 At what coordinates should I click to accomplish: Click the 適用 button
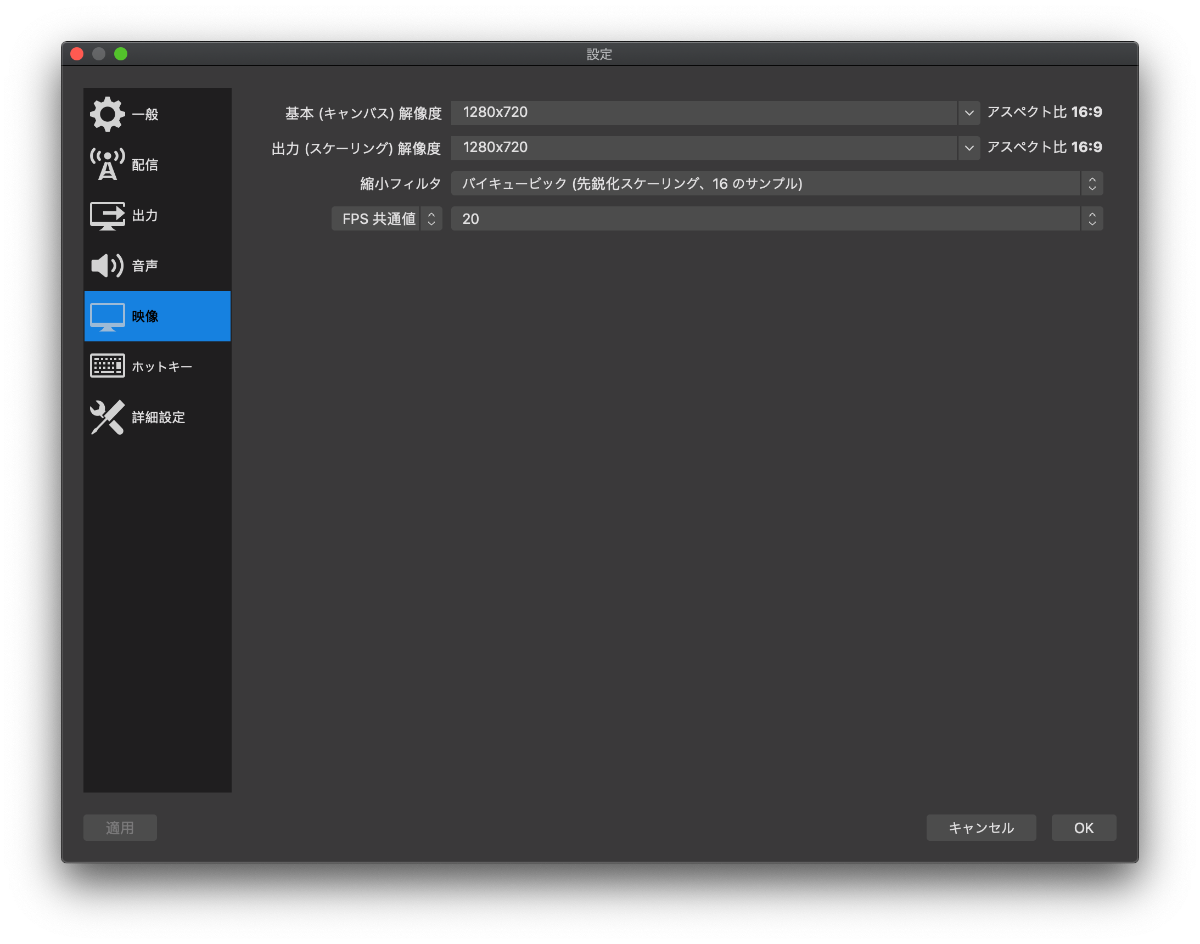point(120,828)
